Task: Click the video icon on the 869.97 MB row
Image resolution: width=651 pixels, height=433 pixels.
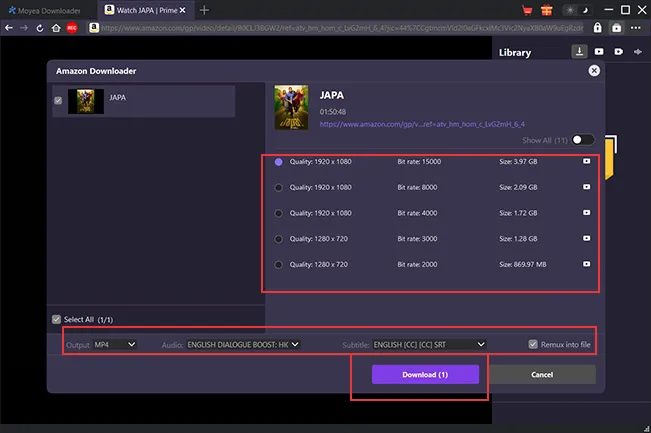Action: (586, 264)
